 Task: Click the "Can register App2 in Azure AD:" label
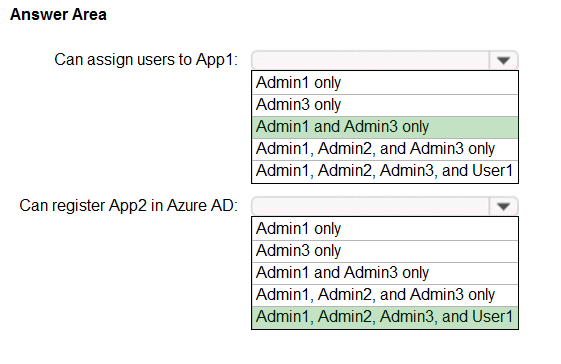tap(128, 206)
